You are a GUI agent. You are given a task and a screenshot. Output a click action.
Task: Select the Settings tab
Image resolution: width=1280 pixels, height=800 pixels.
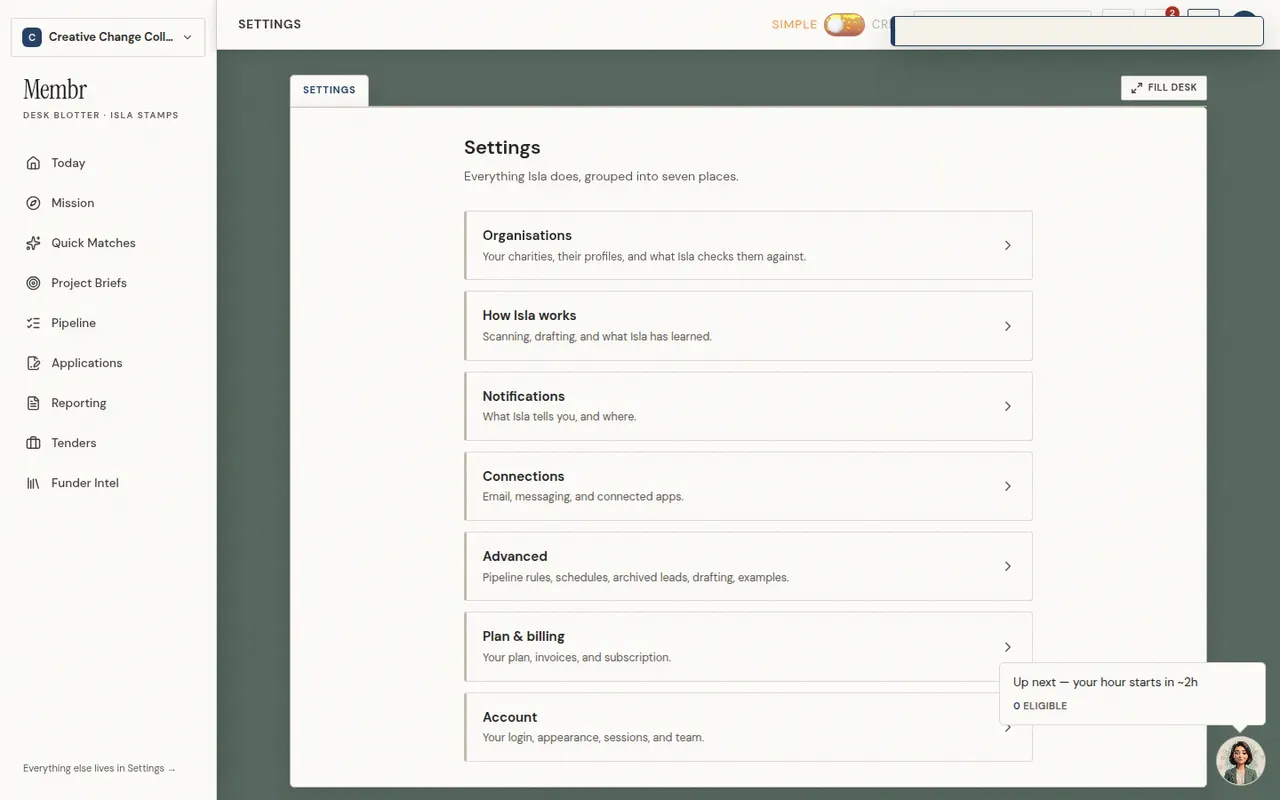click(329, 90)
